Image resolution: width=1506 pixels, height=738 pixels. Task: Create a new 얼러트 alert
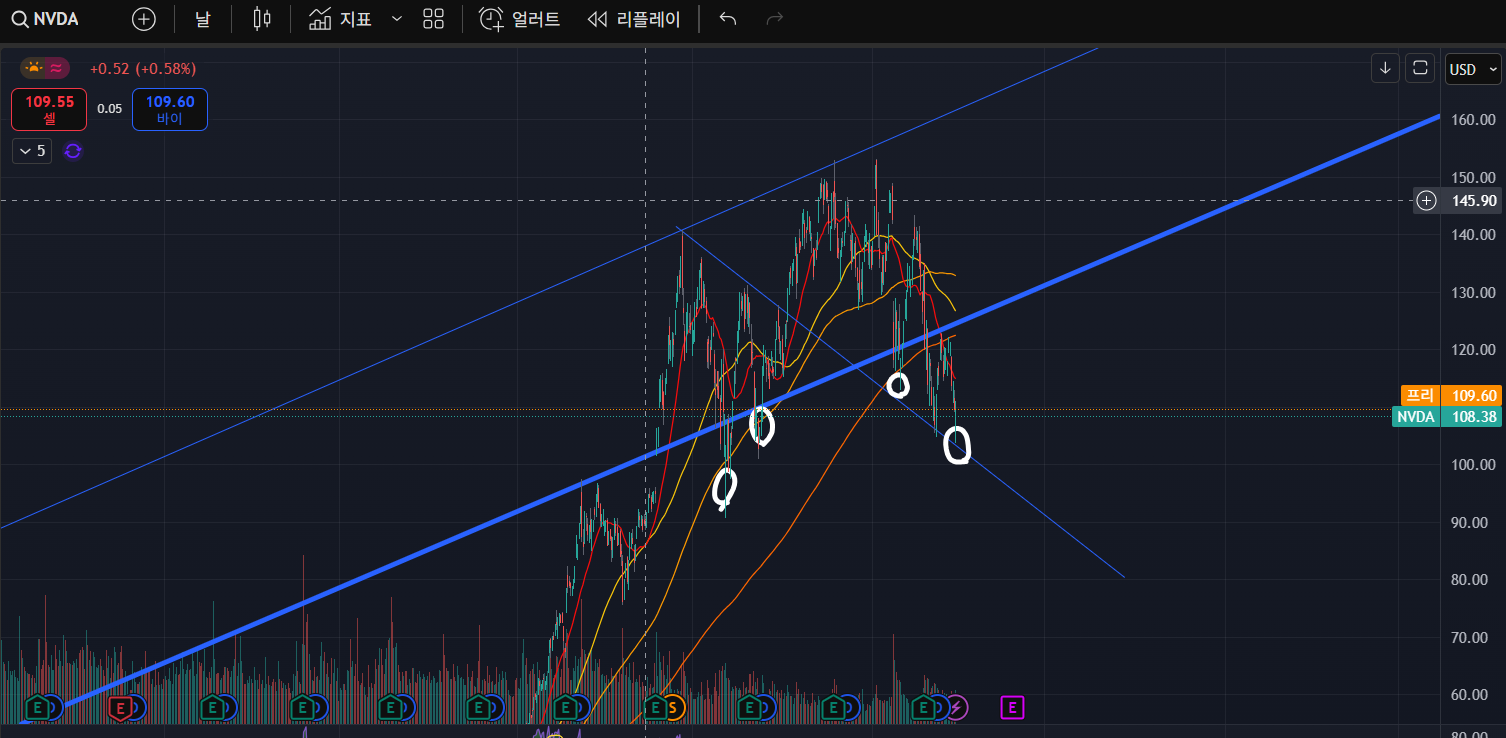coord(519,19)
